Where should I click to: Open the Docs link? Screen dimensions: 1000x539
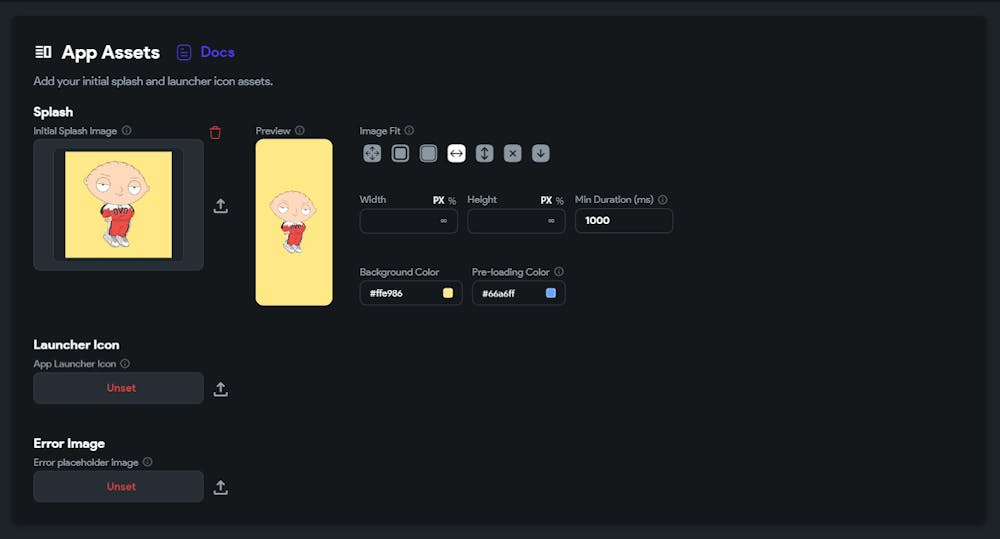pyautogui.click(x=217, y=52)
